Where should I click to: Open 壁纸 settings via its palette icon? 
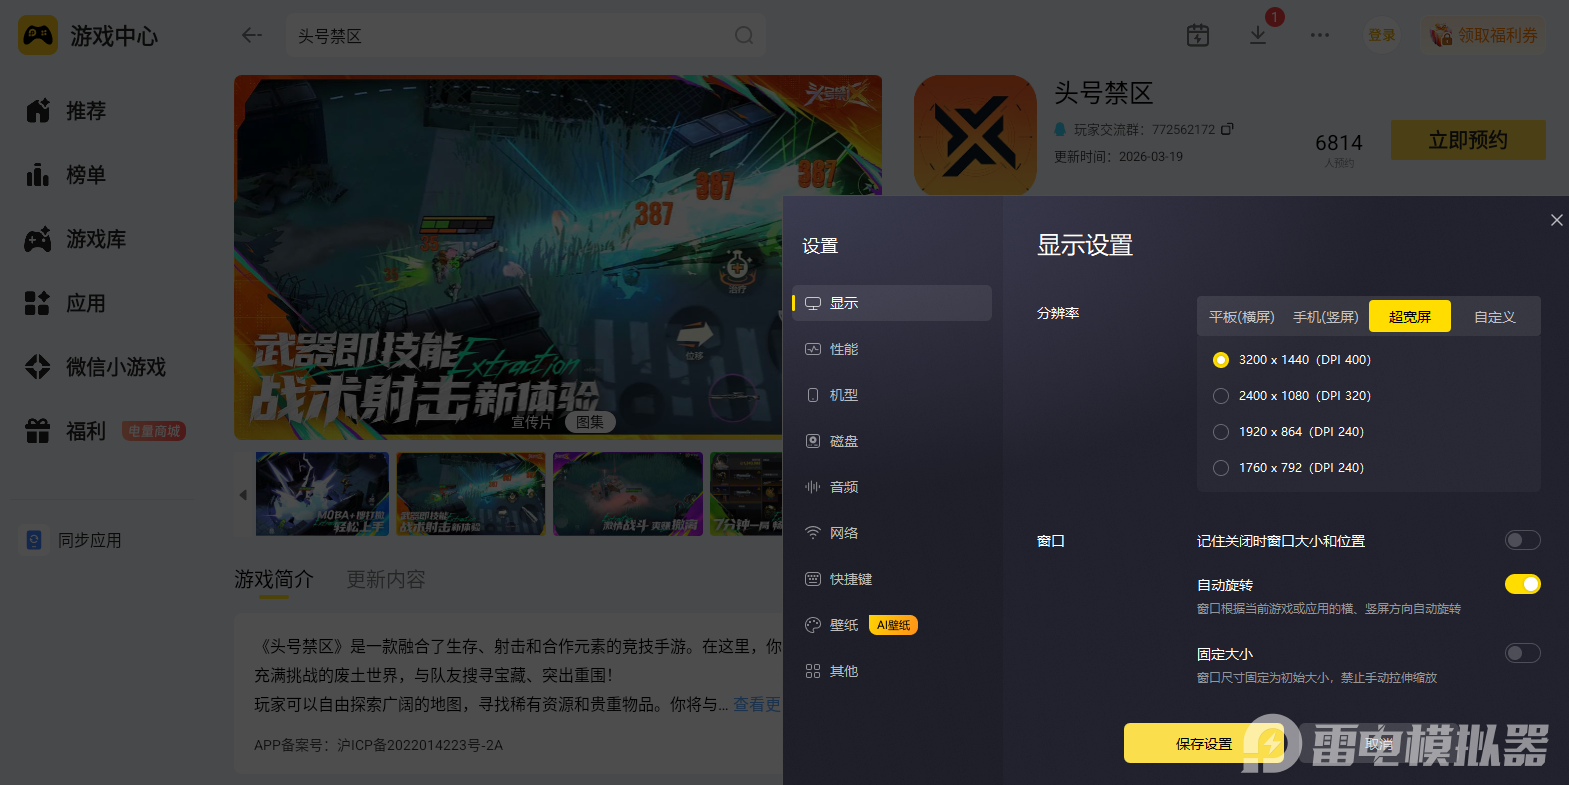tap(813, 625)
